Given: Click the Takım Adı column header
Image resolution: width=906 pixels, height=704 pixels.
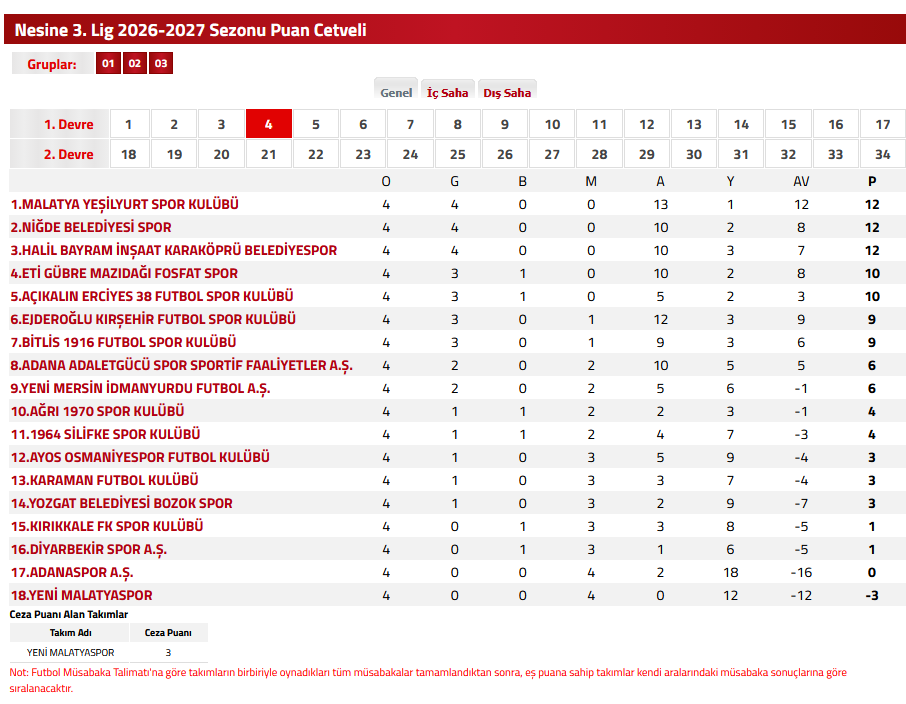Looking at the screenshot, I should 70,633.
